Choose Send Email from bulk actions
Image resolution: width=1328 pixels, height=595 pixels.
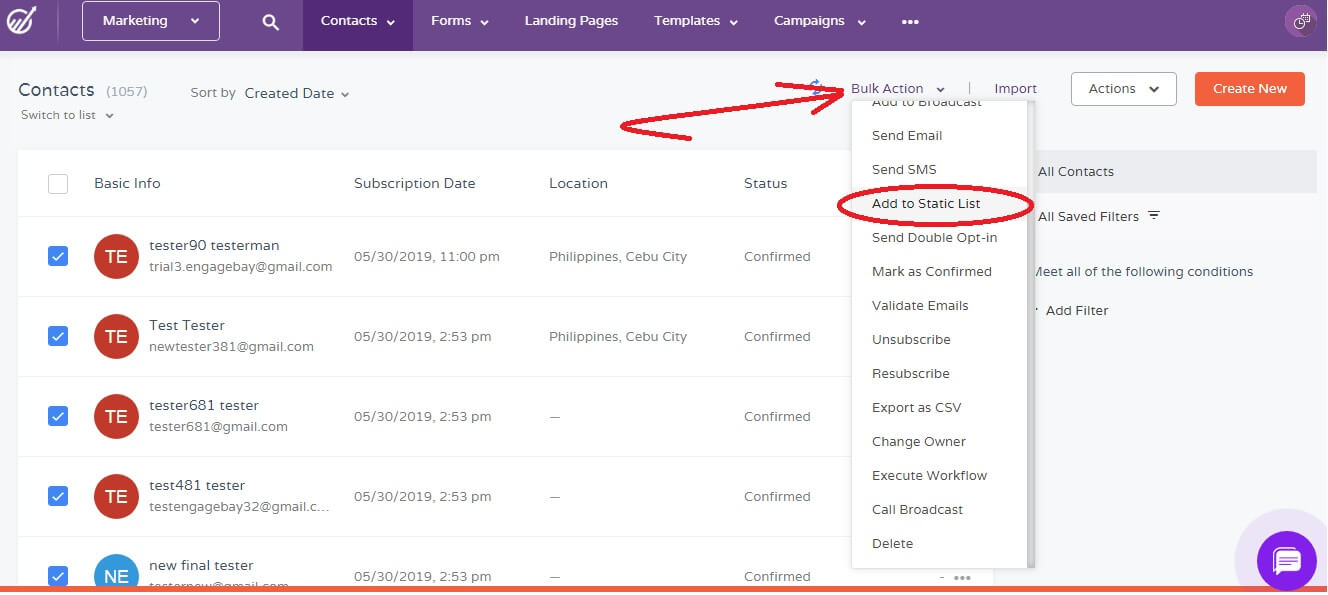pos(907,136)
